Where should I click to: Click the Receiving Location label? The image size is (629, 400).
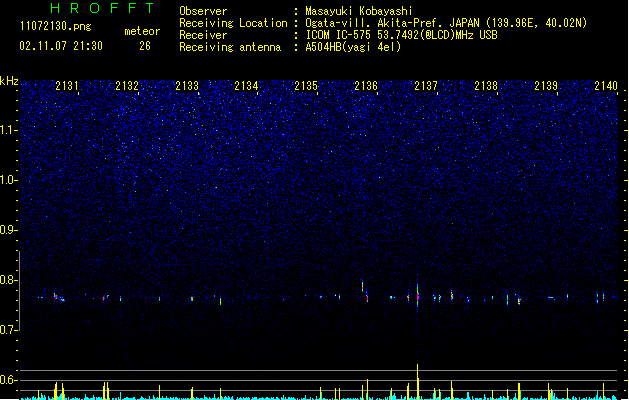233,23
